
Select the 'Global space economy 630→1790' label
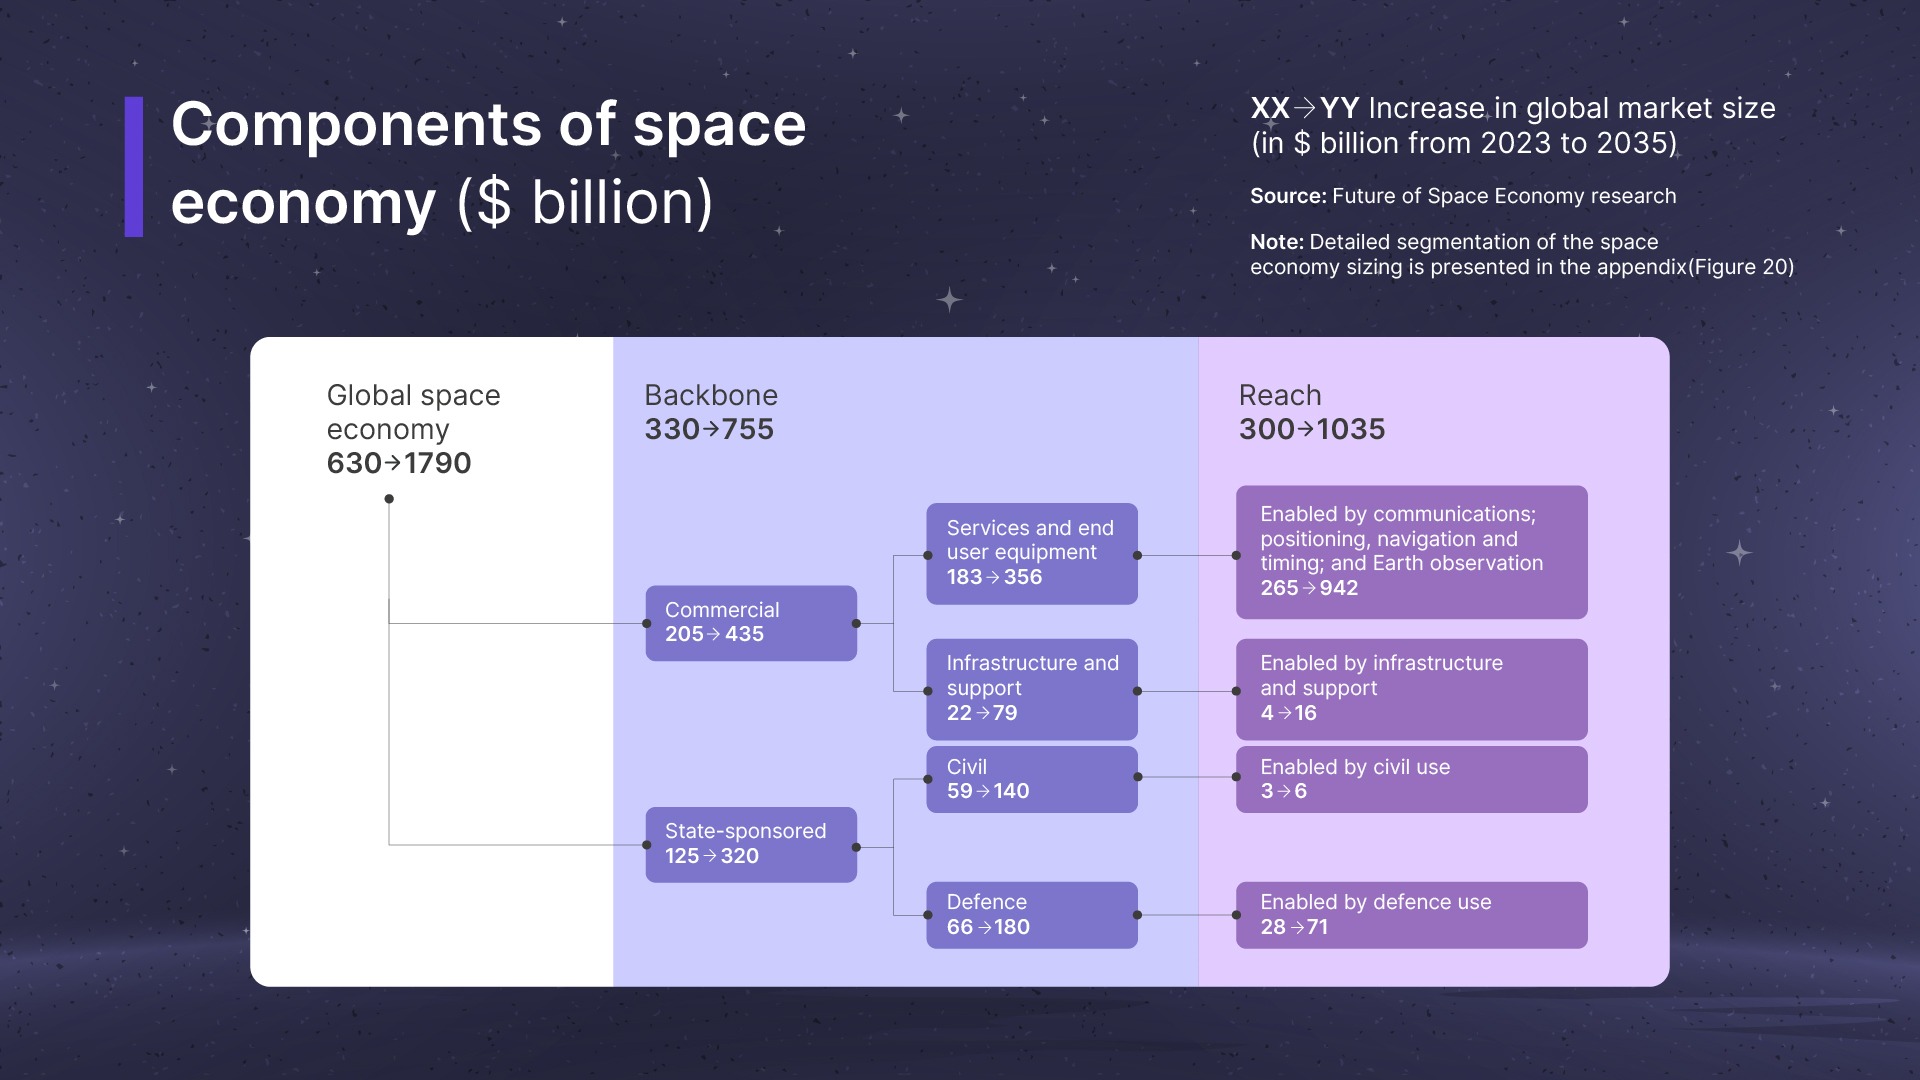click(413, 429)
